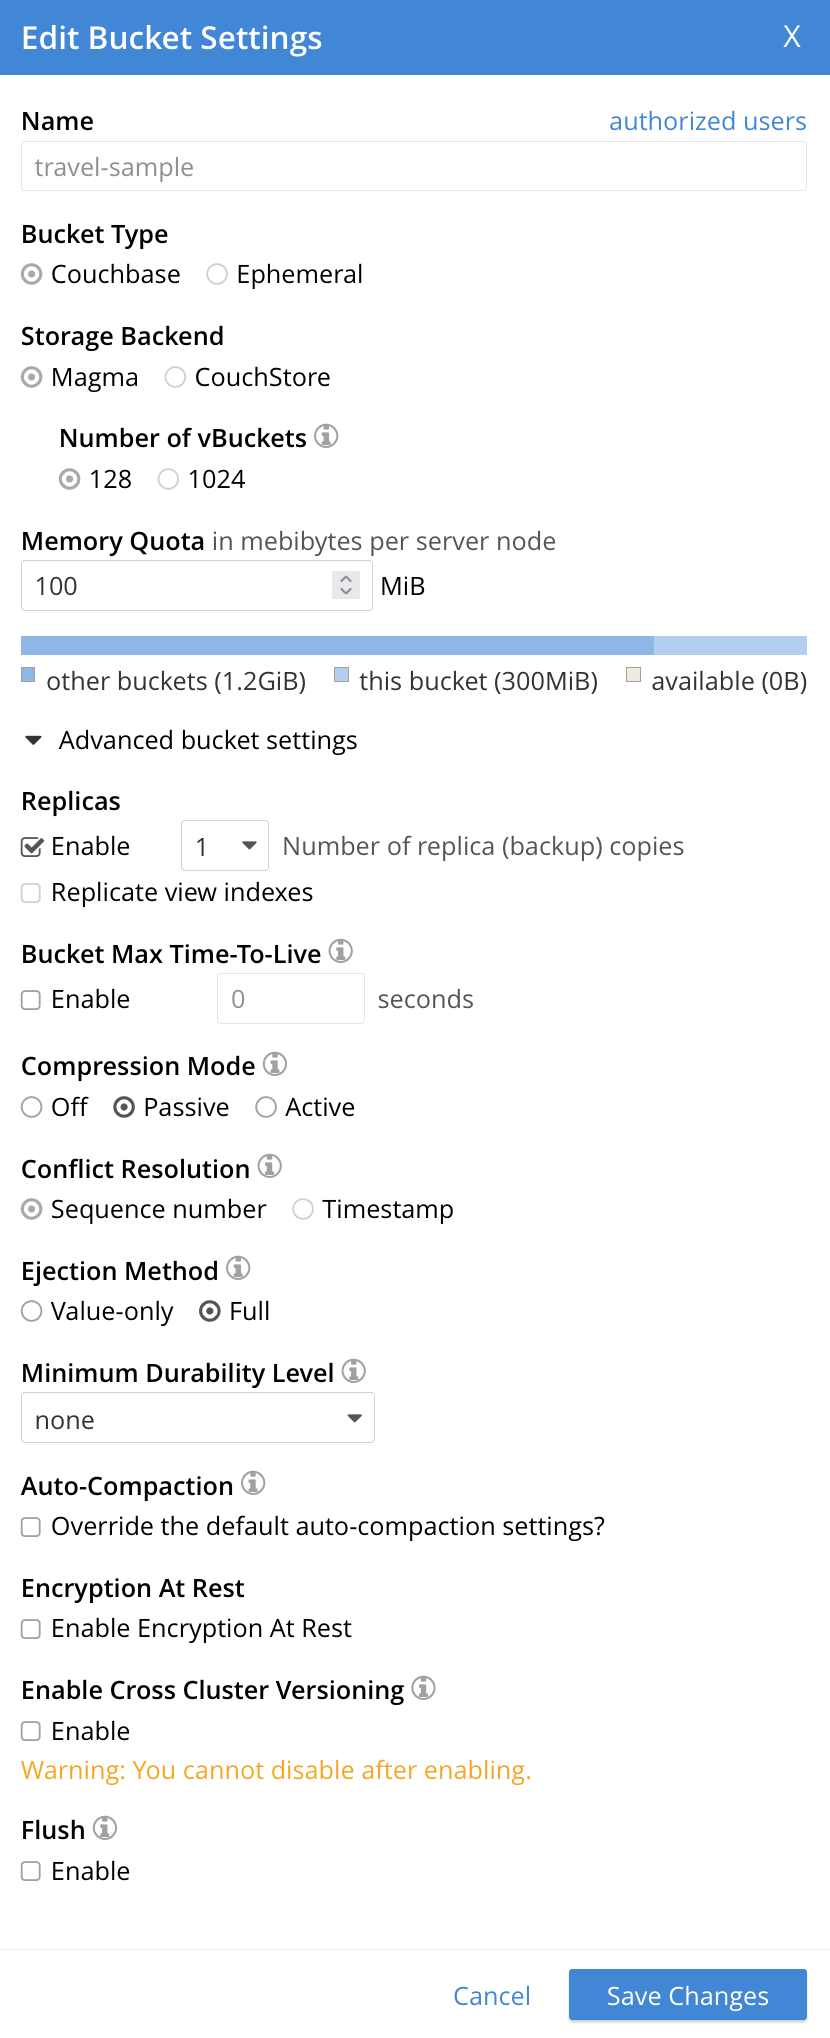
Task: Open the authorized users link
Action: (707, 121)
